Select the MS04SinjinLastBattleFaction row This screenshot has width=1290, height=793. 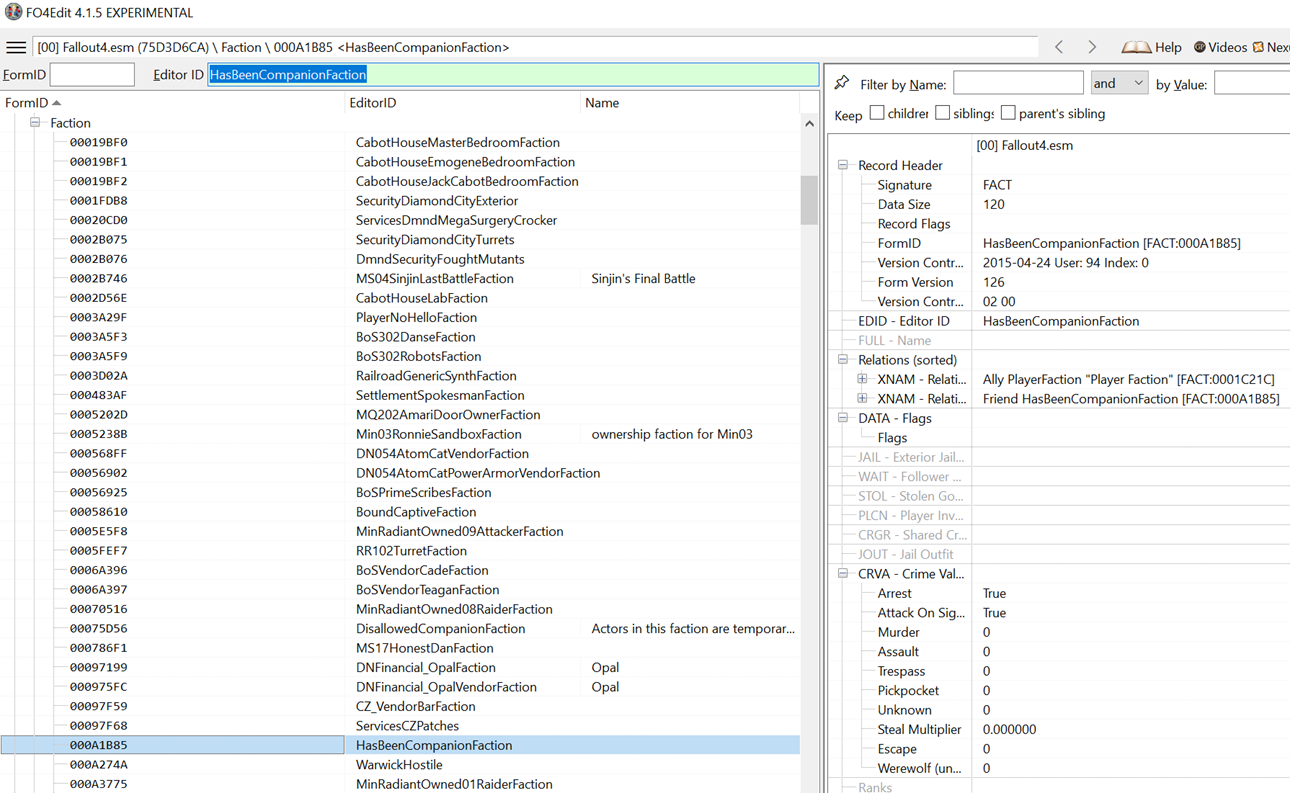tap(400, 278)
